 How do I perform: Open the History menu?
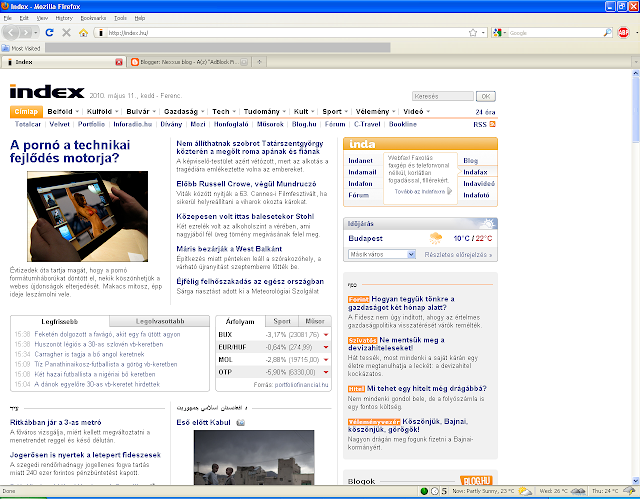coord(64,18)
